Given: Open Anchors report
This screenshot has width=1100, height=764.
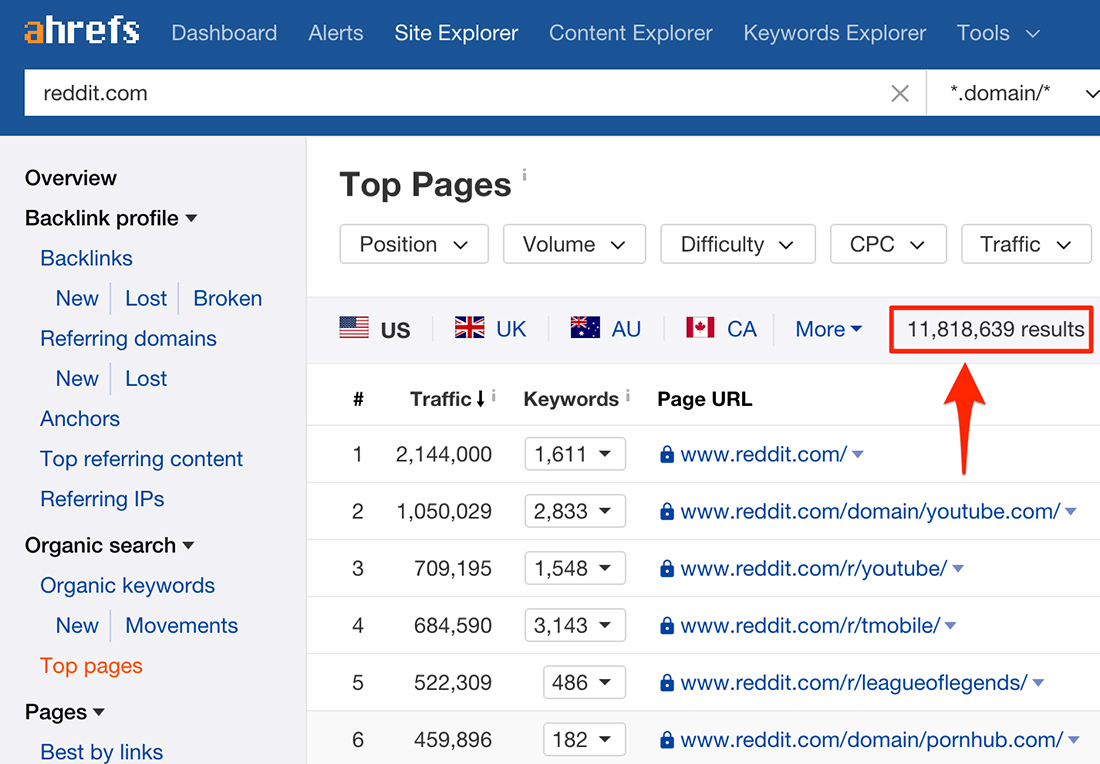Looking at the screenshot, I should (x=80, y=419).
